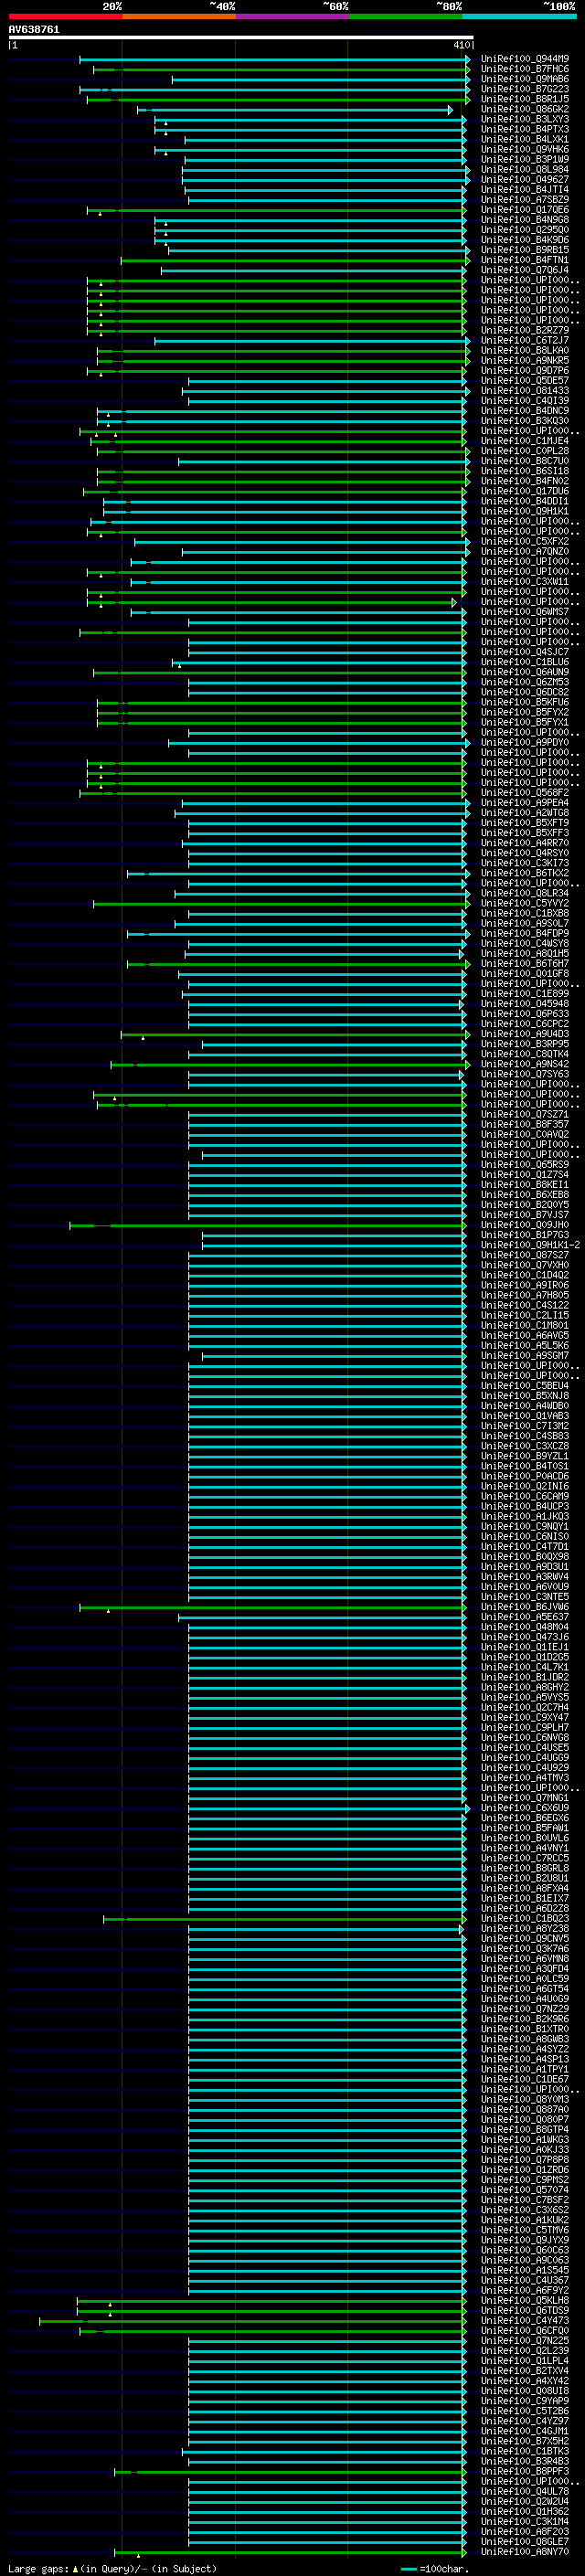The width and height of the screenshot is (585, 2576).
Task: Select the UniRef100_B4N9G8 label
Action: (x=525, y=220)
